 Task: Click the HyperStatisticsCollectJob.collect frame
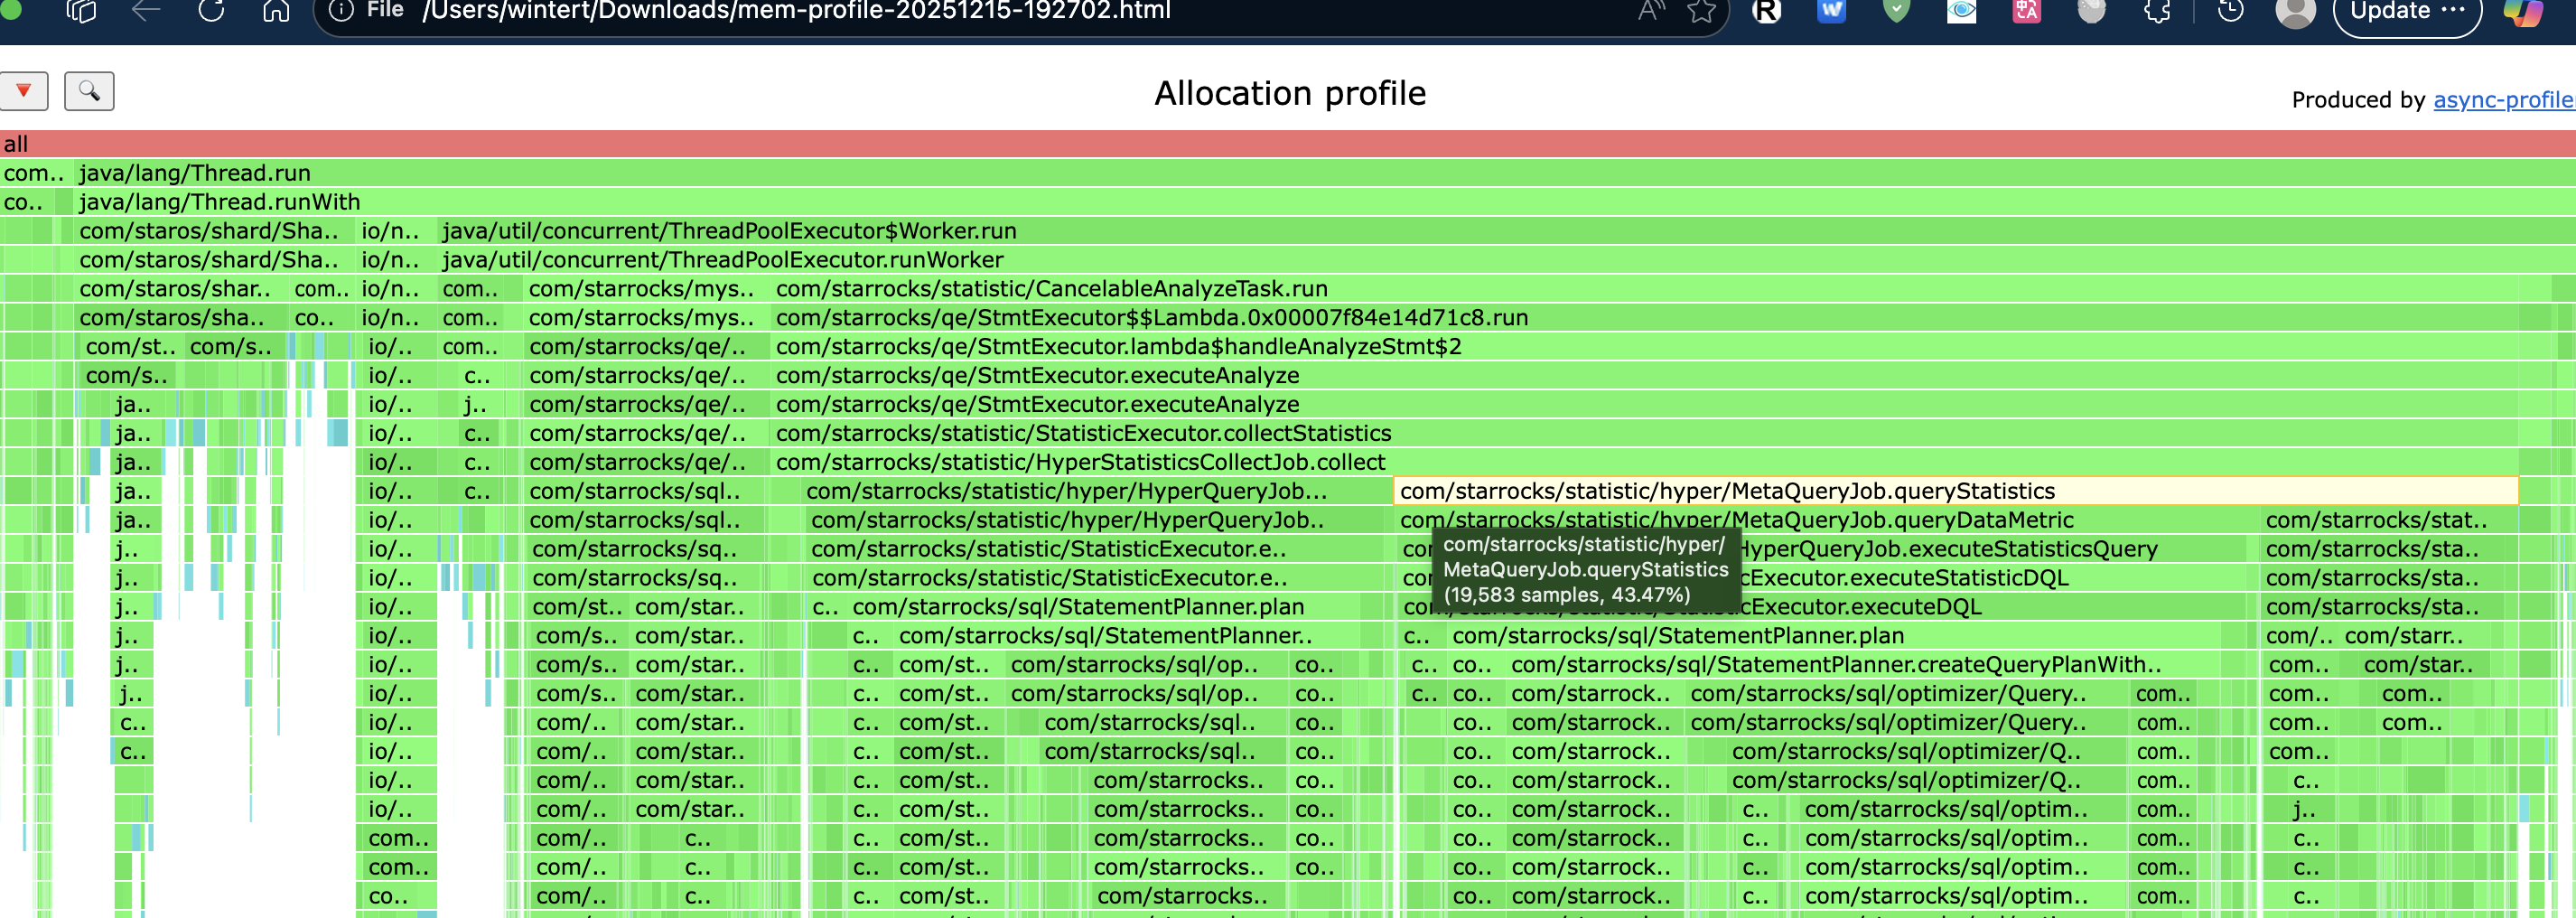tap(1080, 462)
